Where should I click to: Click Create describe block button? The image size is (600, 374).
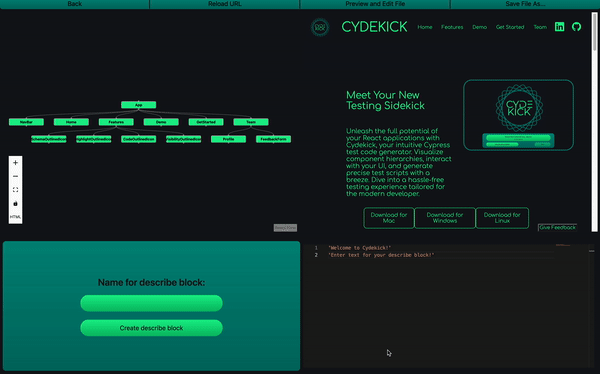[152, 328]
